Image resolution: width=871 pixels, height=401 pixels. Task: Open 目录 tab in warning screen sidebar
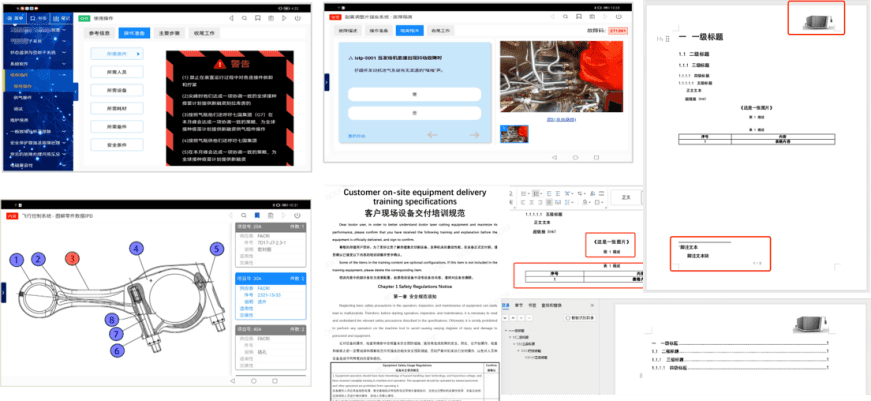coord(14,18)
